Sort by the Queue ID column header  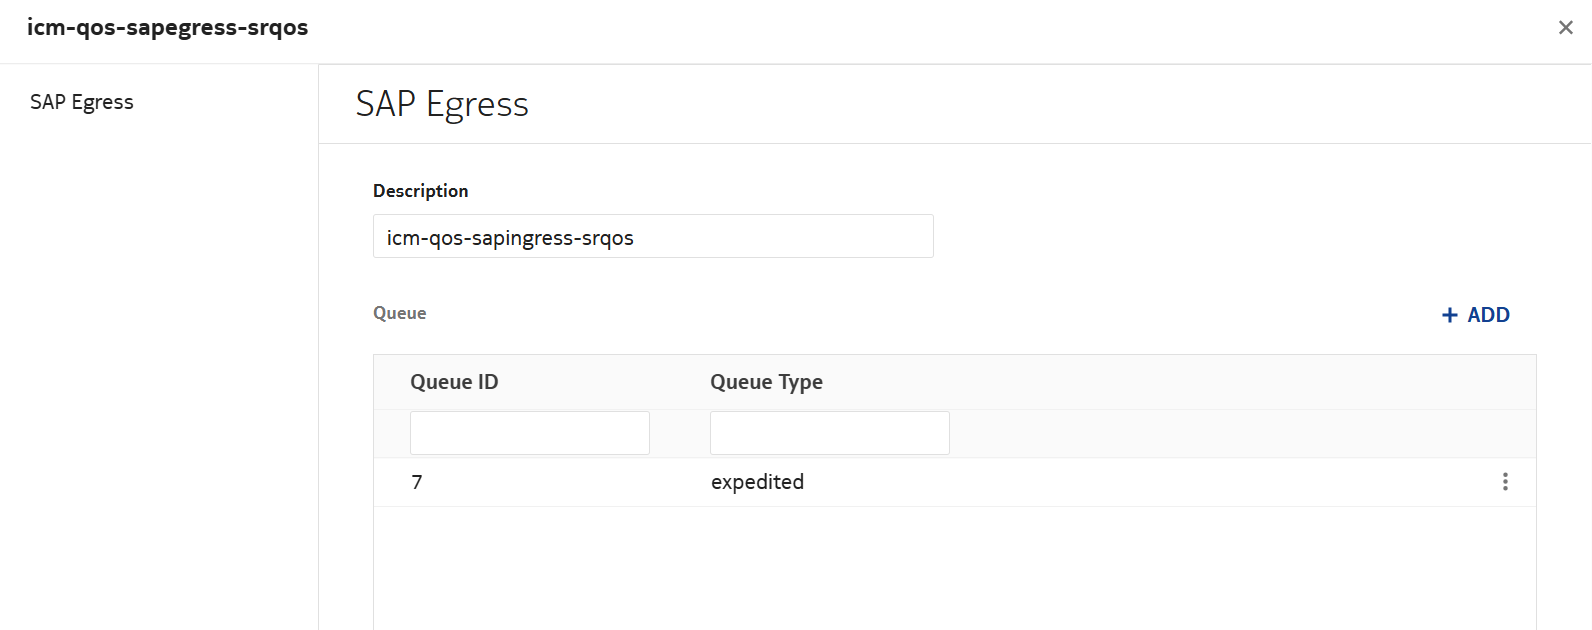pos(454,382)
